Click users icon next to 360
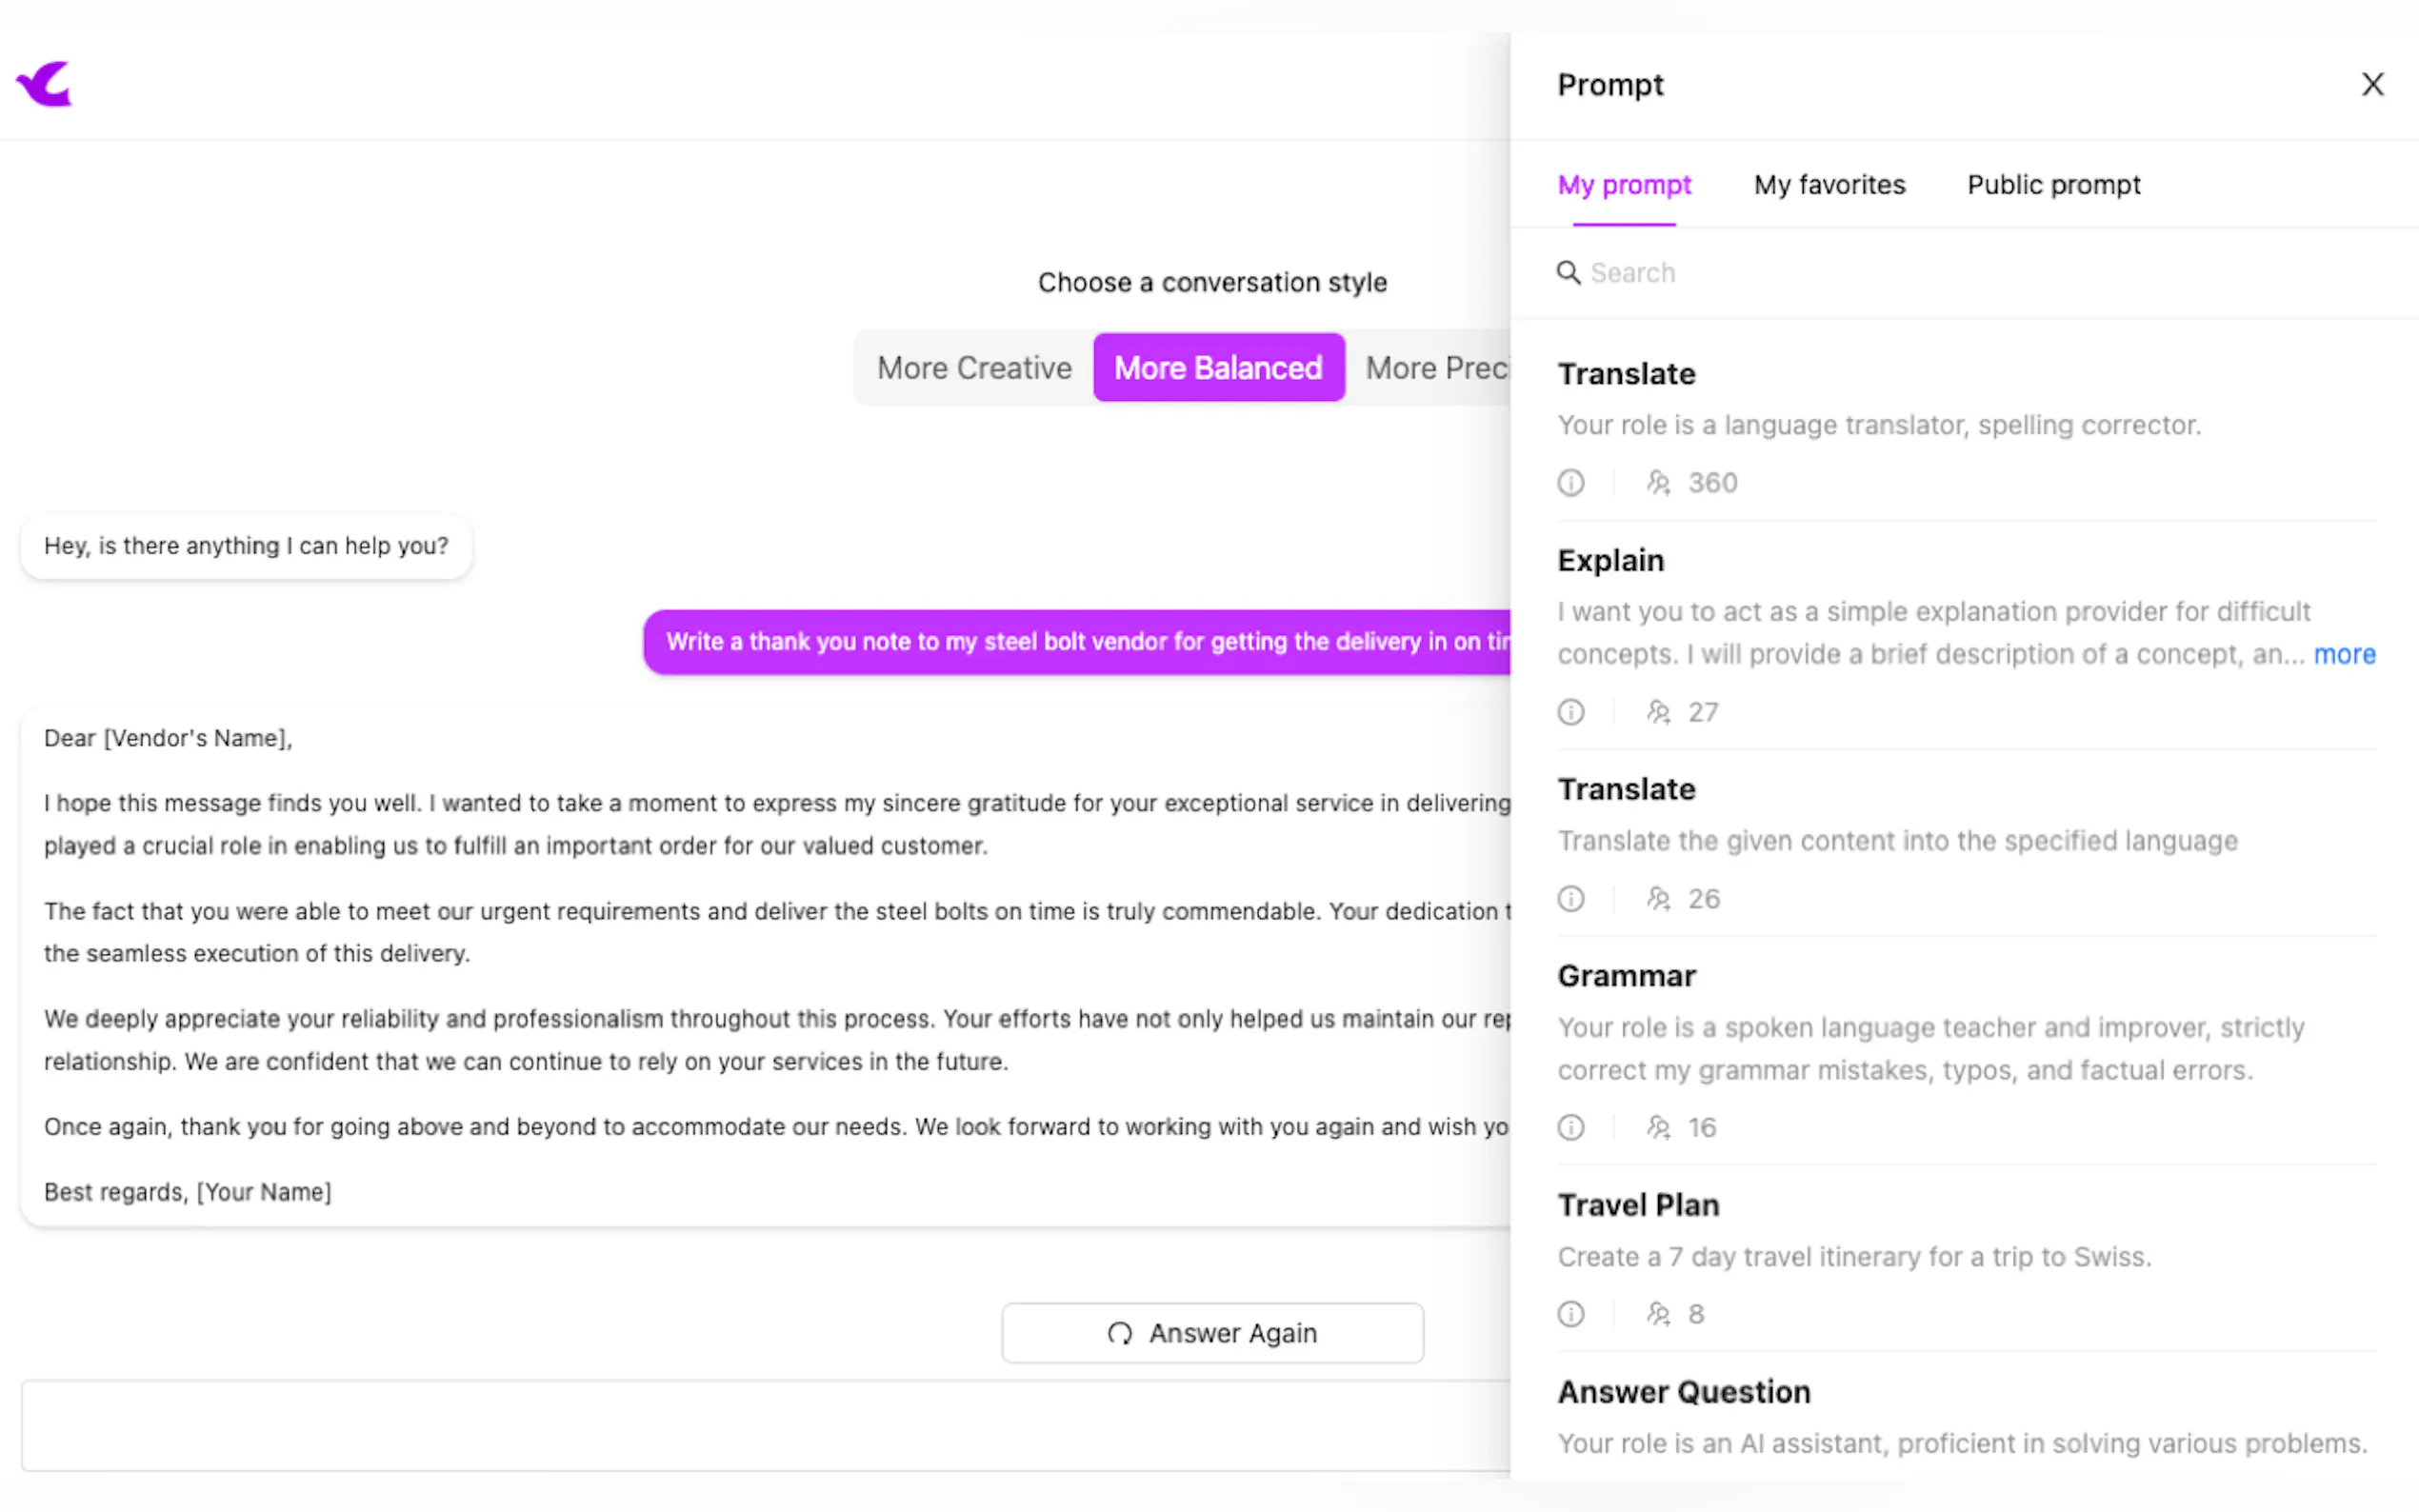 (x=1658, y=483)
